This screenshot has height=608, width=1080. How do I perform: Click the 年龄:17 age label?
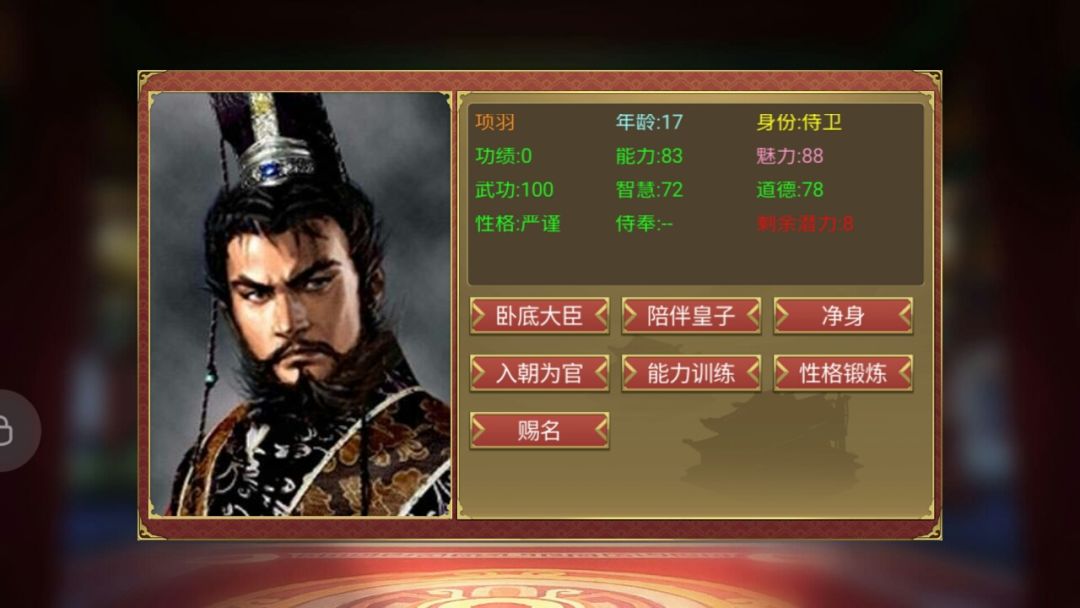point(649,123)
